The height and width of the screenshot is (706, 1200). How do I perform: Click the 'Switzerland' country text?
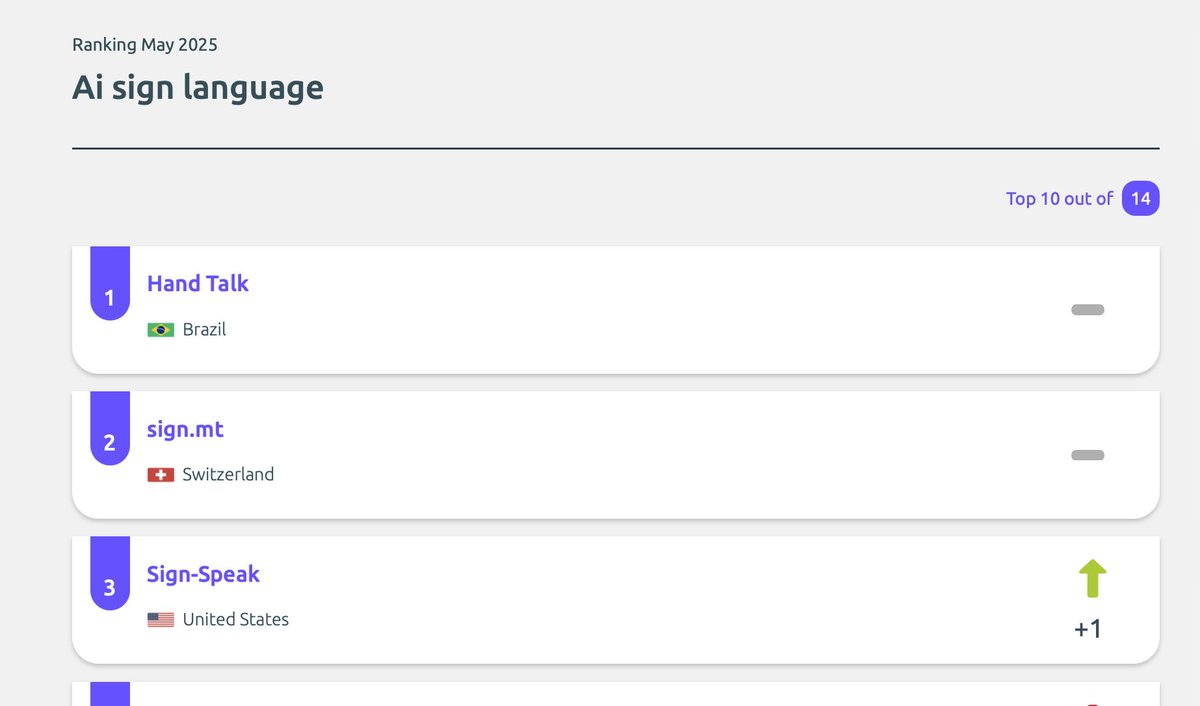coord(228,474)
